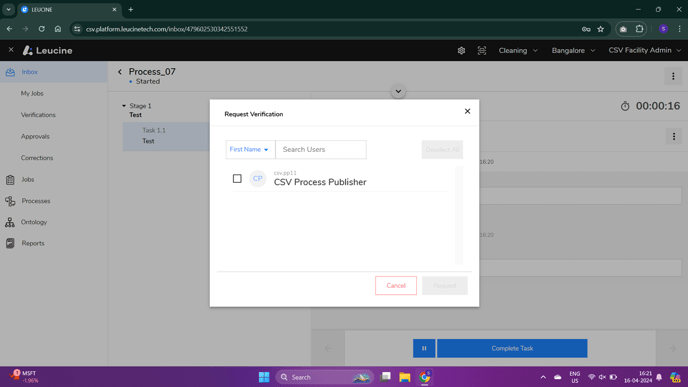This screenshot has width=688, height=387.
Task: Click the Complete Task button
Action: [512, 348]
